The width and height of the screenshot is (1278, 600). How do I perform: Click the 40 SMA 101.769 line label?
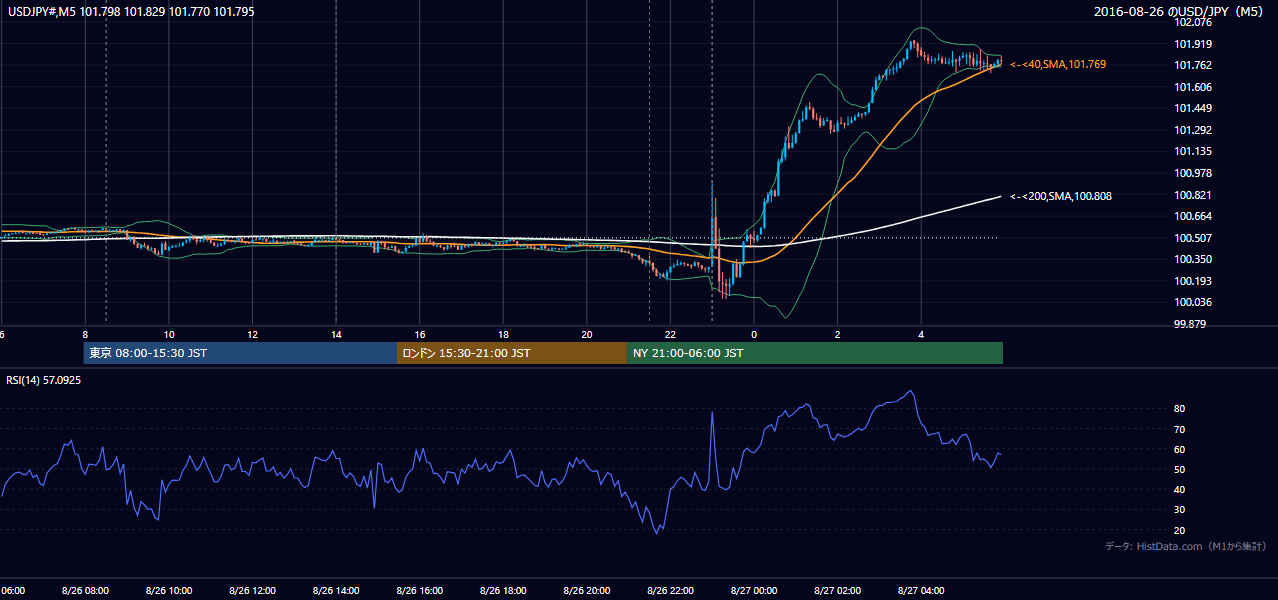coord(1058,64)
